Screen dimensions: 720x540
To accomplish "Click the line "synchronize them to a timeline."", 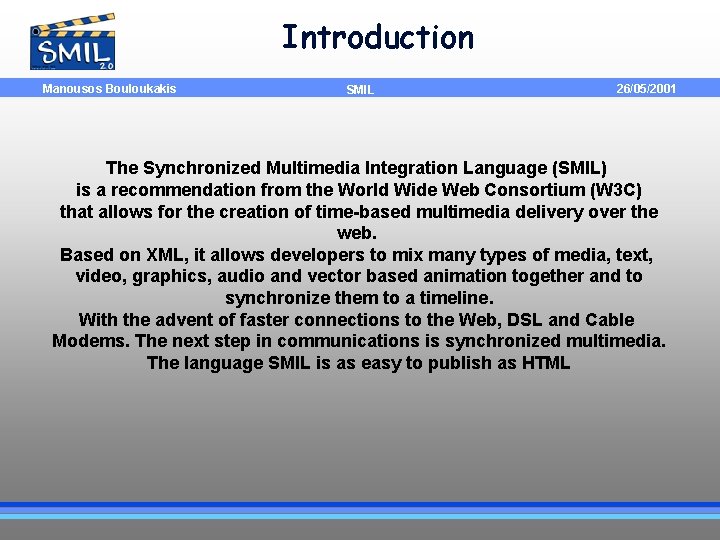I will [359, 298].
